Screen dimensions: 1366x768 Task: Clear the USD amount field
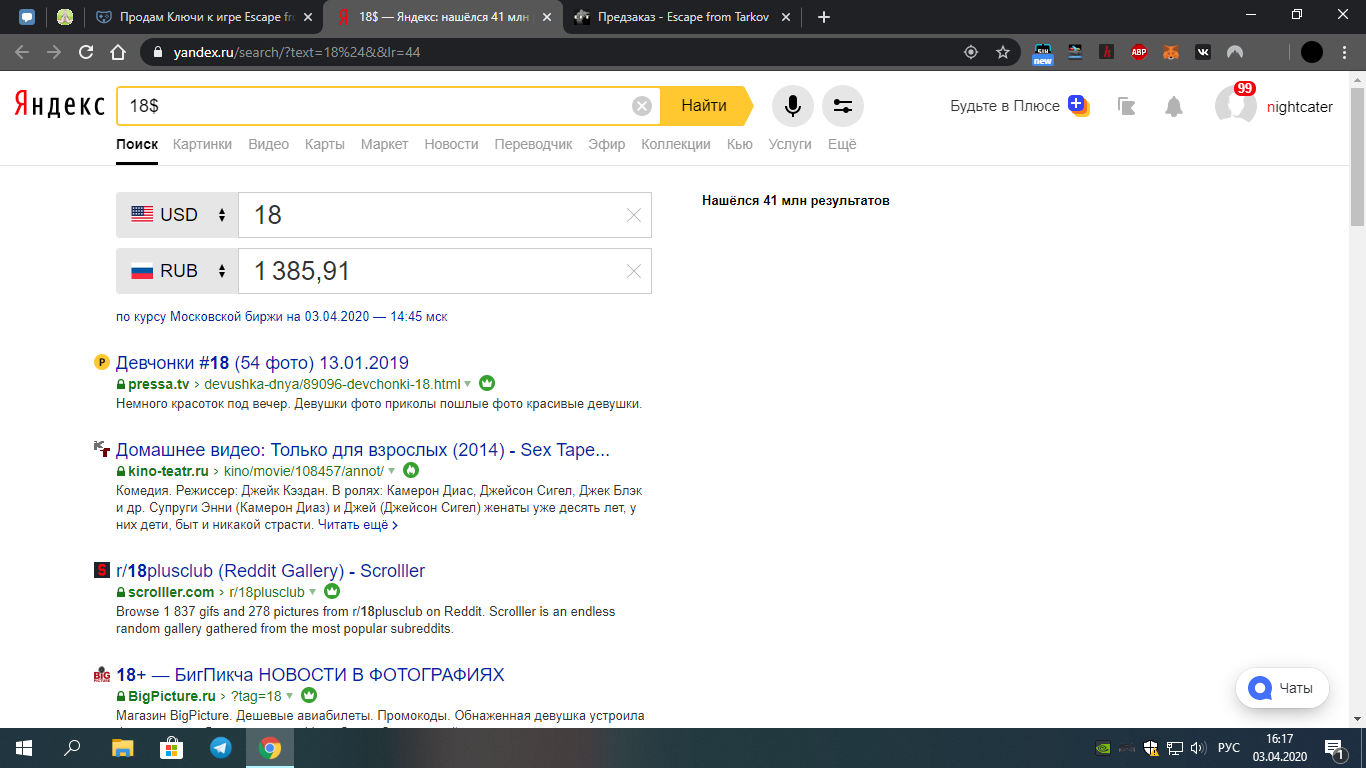[633, 215]
